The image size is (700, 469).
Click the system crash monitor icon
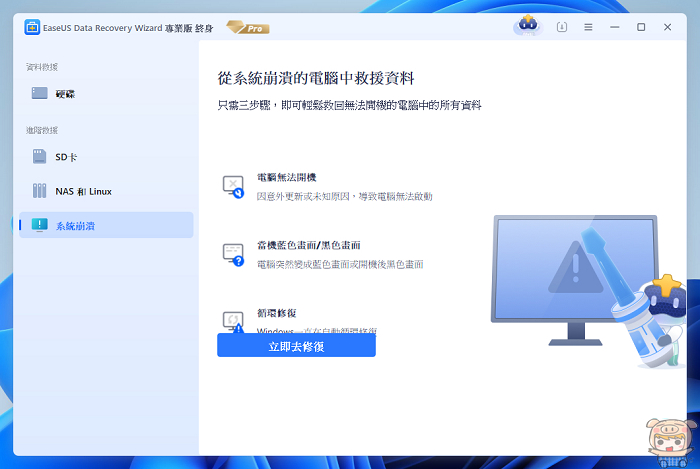click(40, 225)
